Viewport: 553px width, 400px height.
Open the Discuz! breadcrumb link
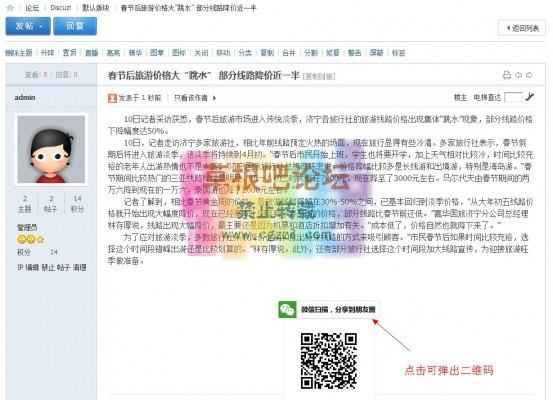point(61,8)
